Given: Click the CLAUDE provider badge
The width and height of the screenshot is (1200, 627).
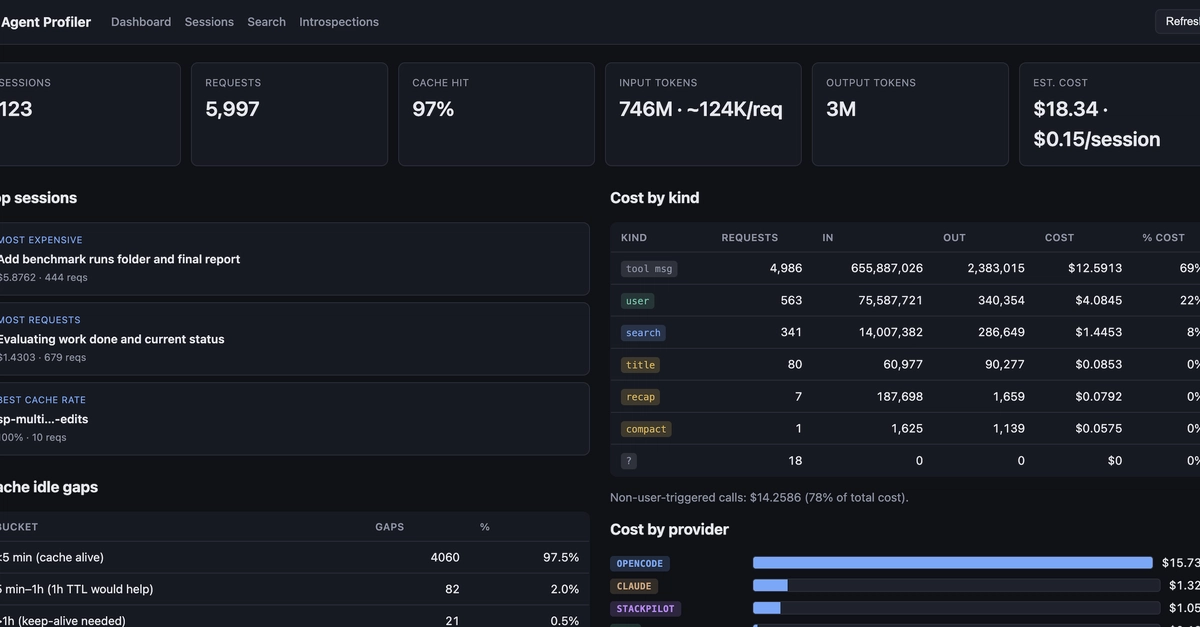Looking at the screenshot, I should click(x=634, y=586).
